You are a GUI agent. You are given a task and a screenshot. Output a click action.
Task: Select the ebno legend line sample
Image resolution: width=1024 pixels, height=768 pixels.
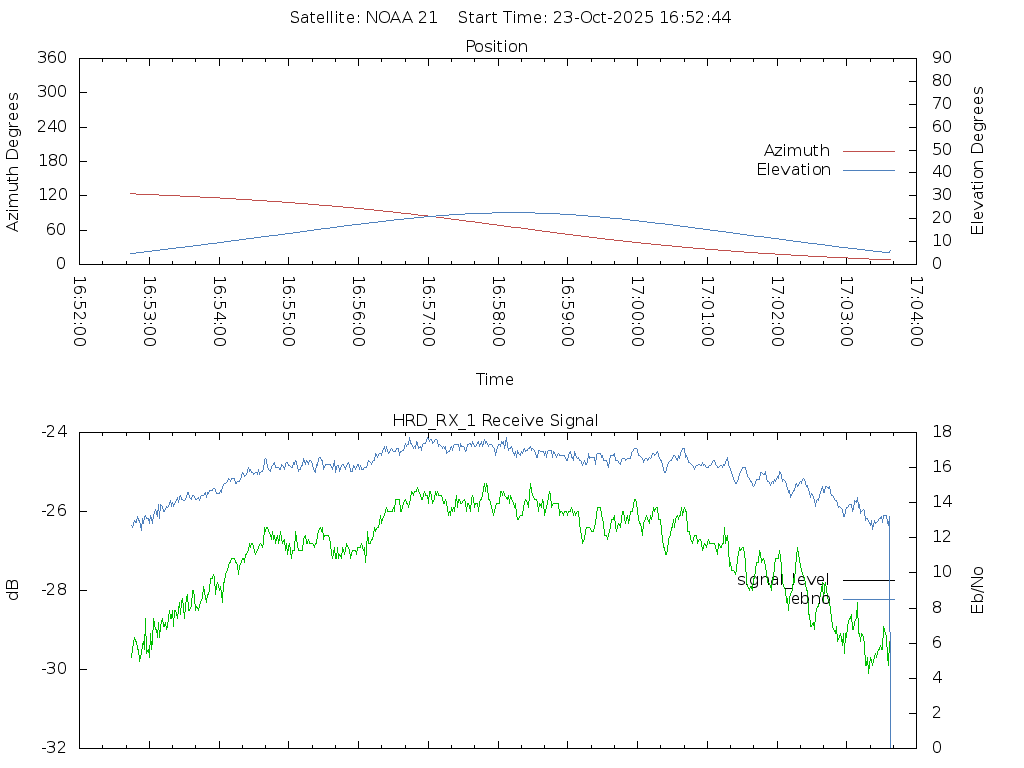pyautogui.click(x=868, y=599)
